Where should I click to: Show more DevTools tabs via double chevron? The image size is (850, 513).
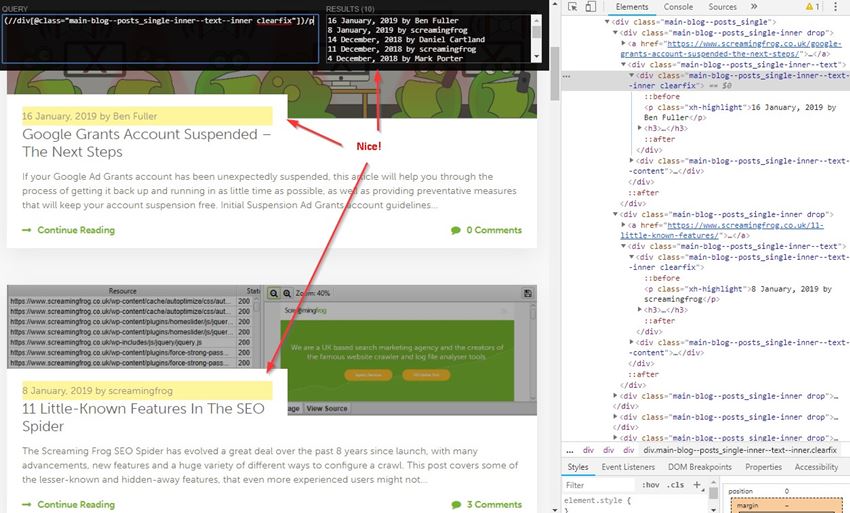(x=754, y=7)
